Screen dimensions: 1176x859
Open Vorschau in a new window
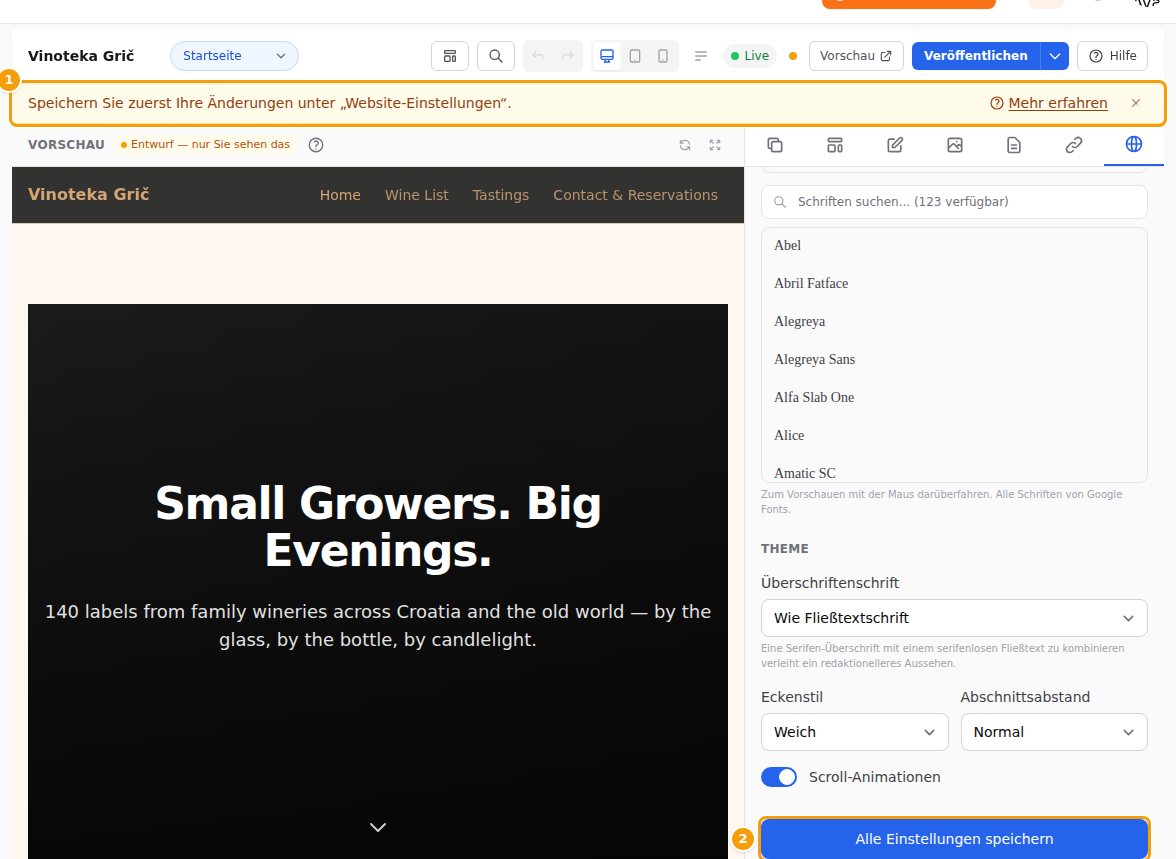856,56
